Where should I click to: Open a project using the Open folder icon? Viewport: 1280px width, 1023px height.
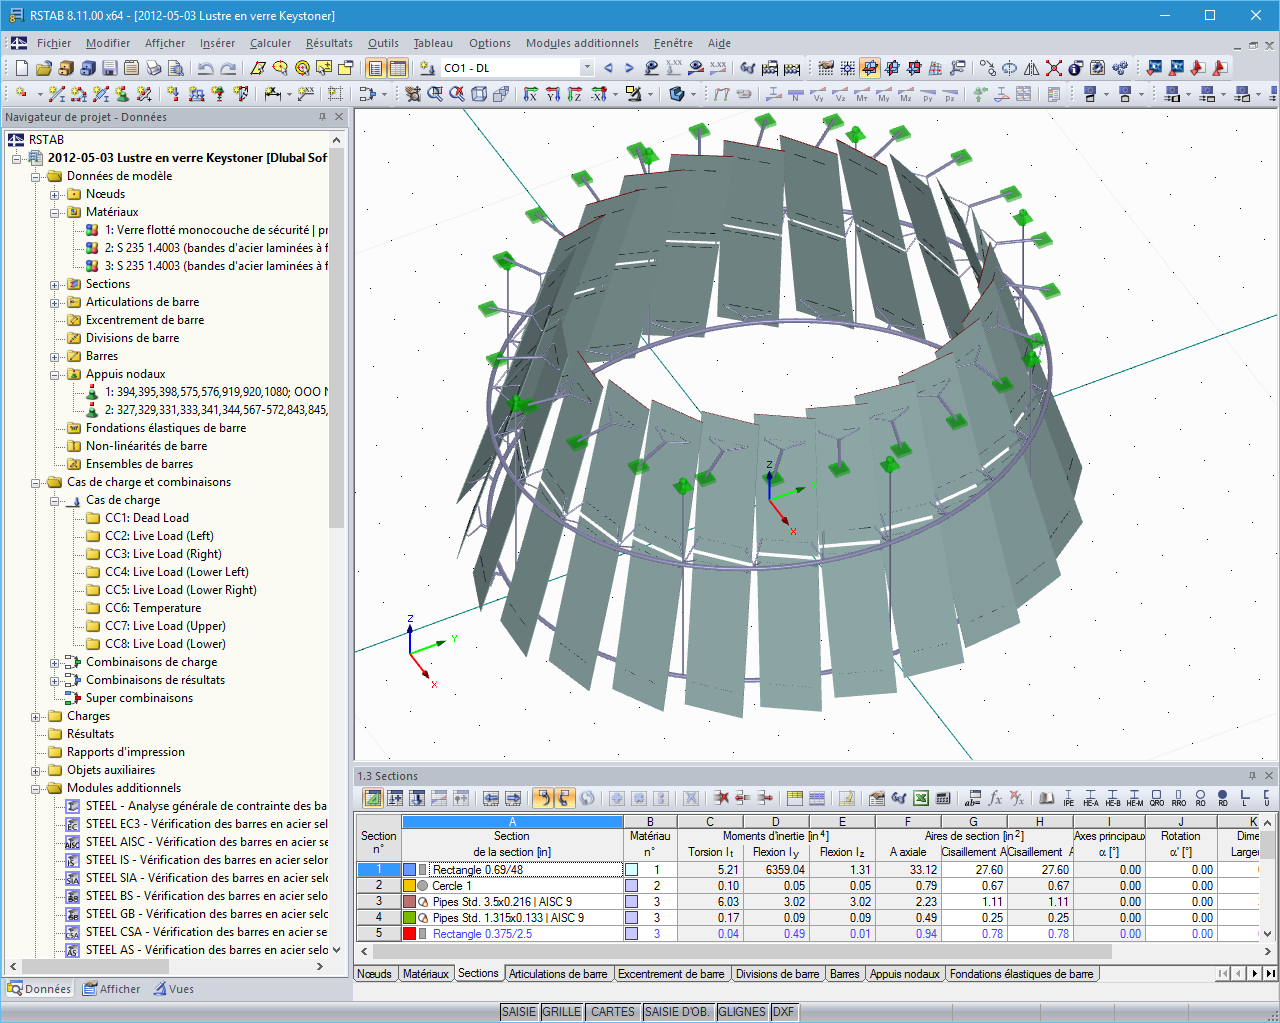click(x=42, y=67)
